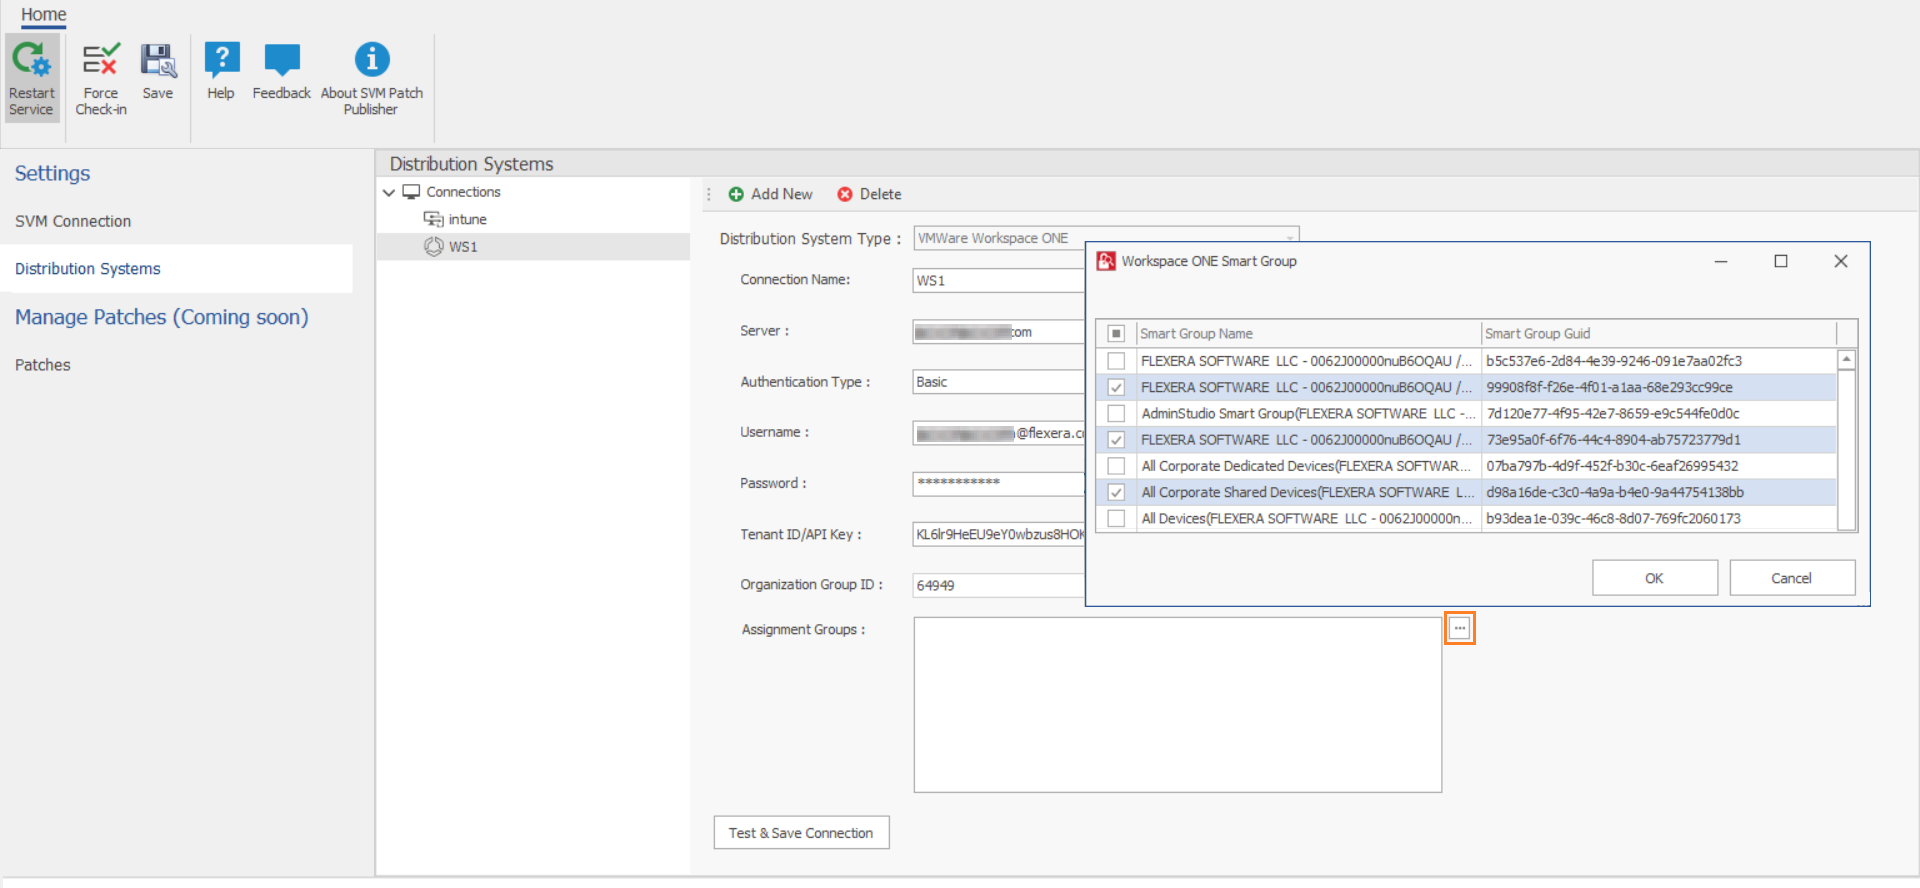Image resolution: width=1920 pixels, height=888 pixels.
Task: Click OK in Smart Group dialog
Action: (1655, 578)
